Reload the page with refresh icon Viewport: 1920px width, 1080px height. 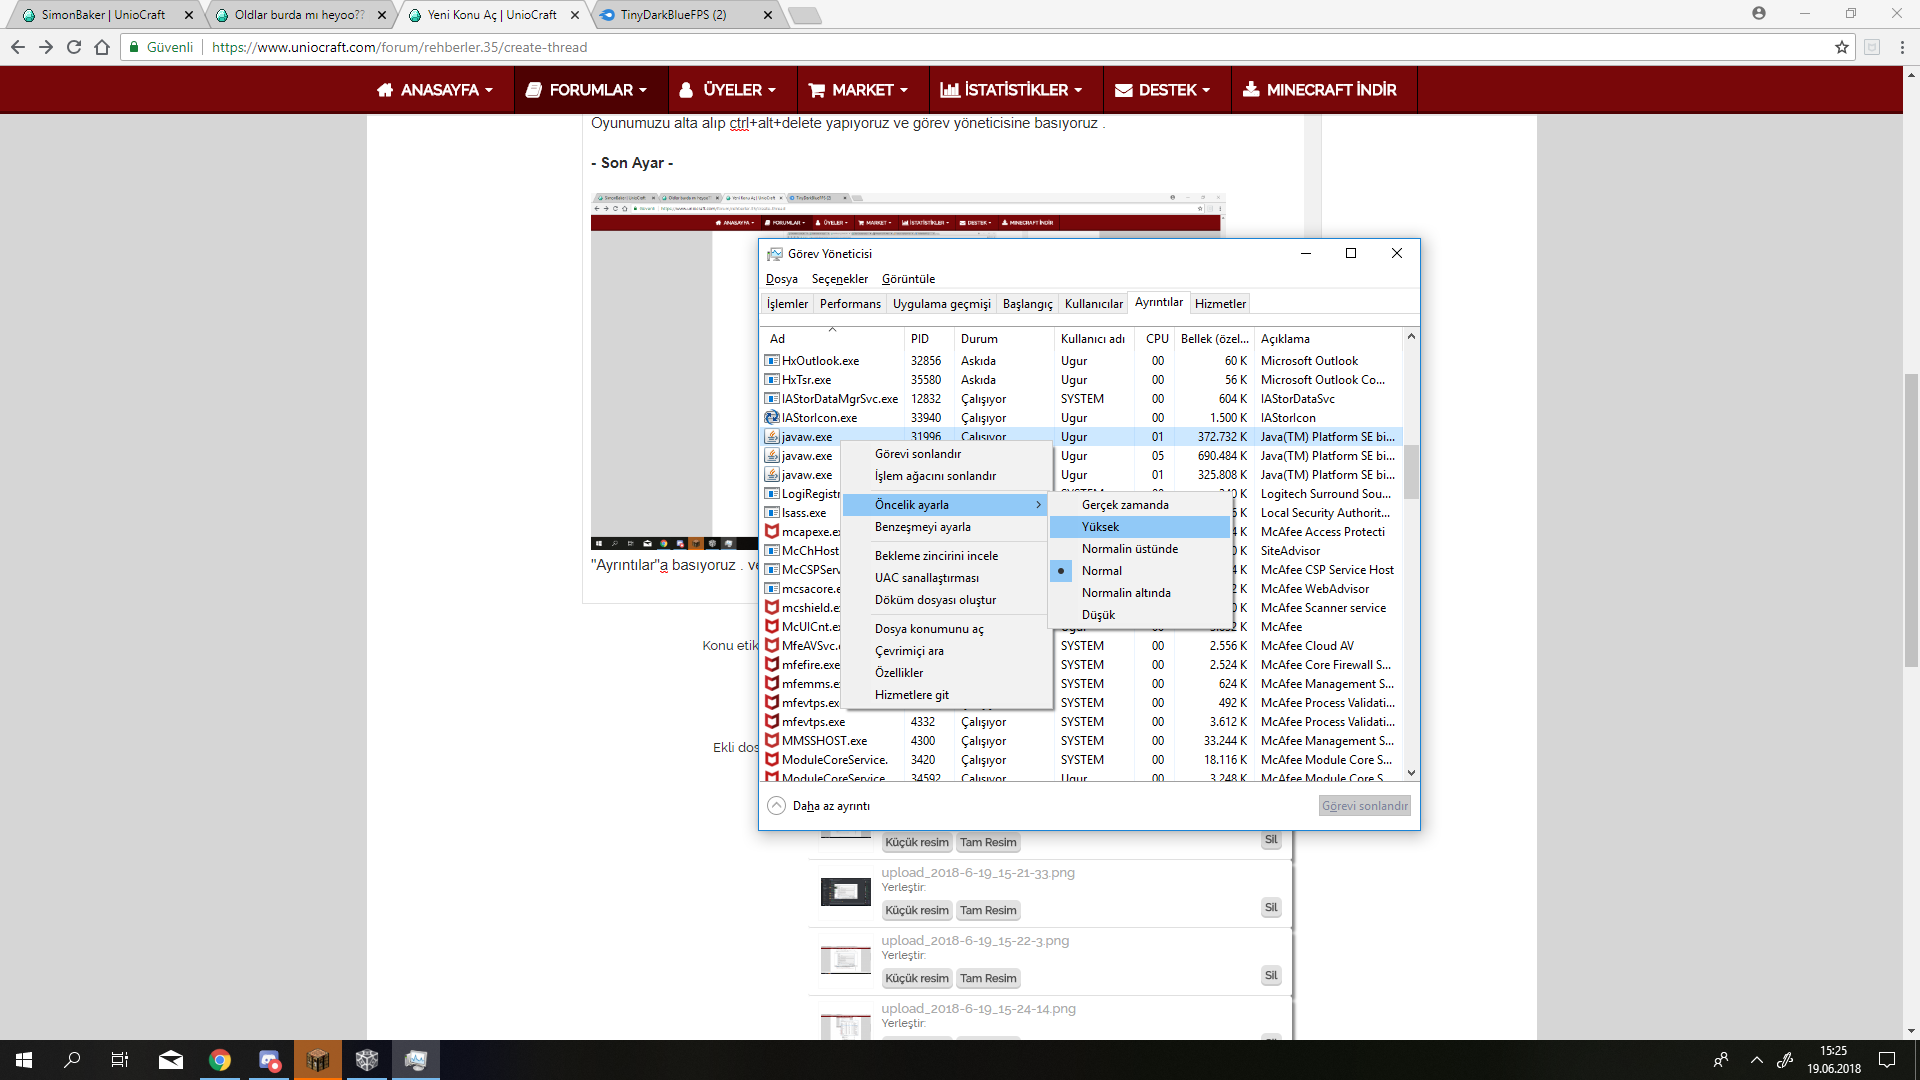[x=74, y=47]
